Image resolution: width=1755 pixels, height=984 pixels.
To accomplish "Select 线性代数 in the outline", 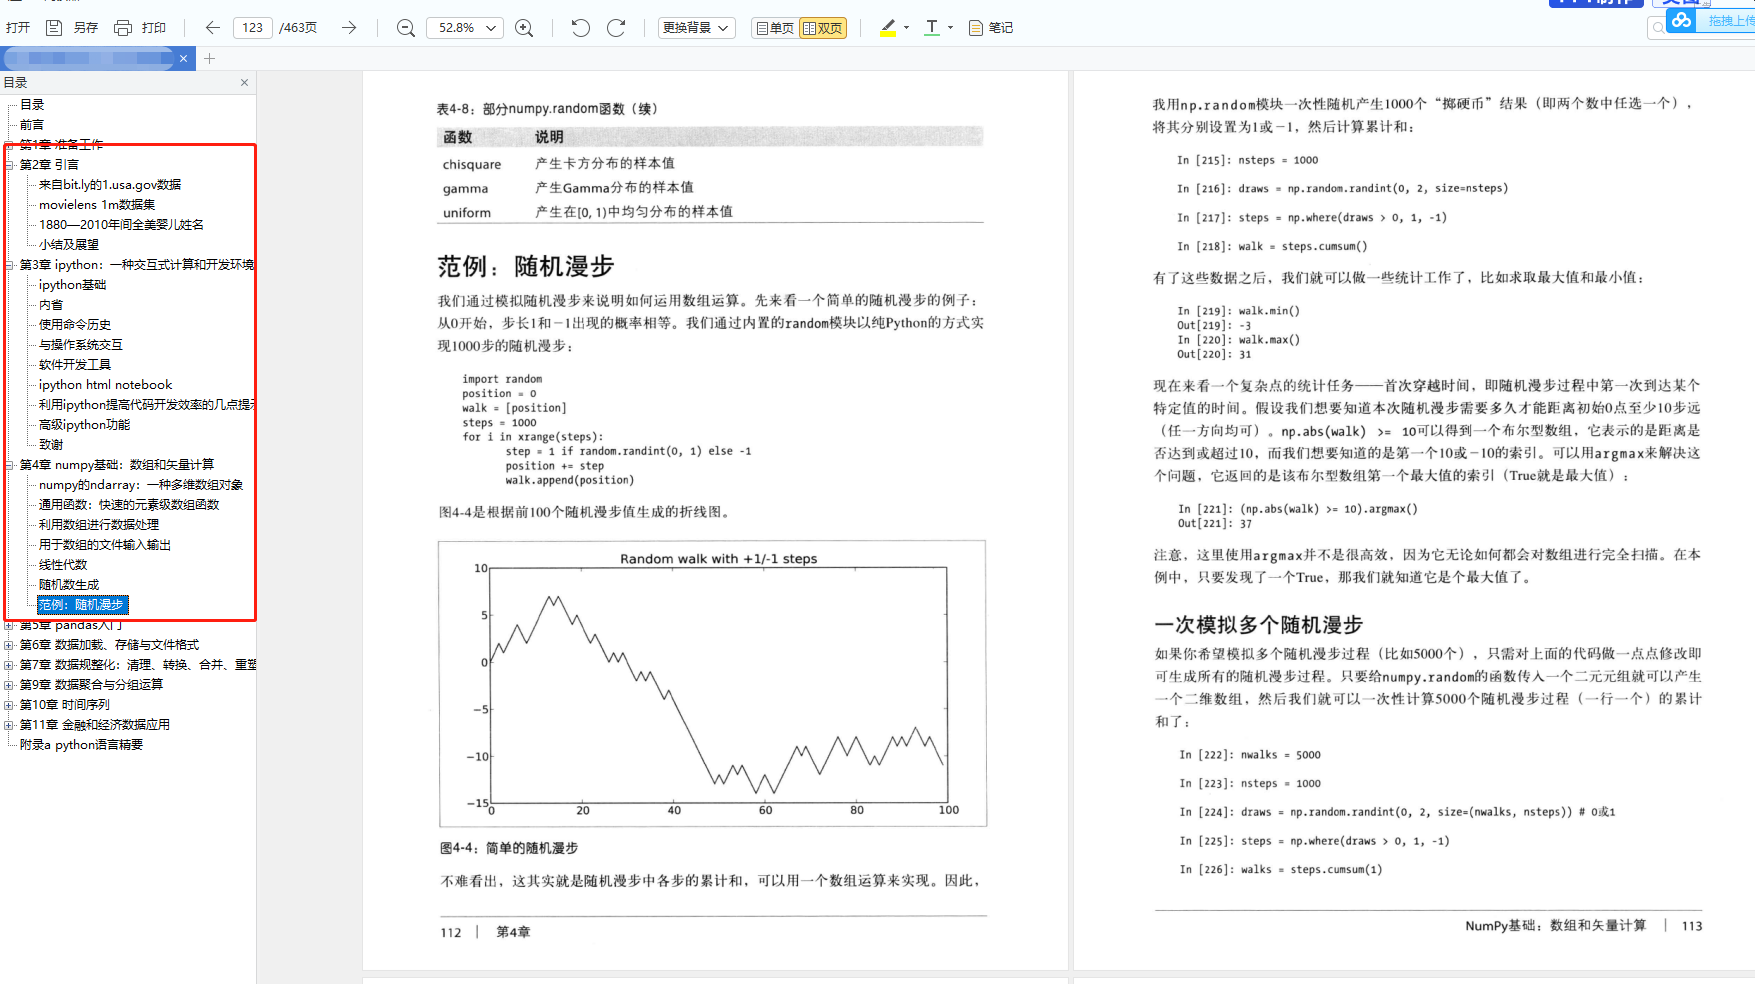I will click(x=63, y=565).
